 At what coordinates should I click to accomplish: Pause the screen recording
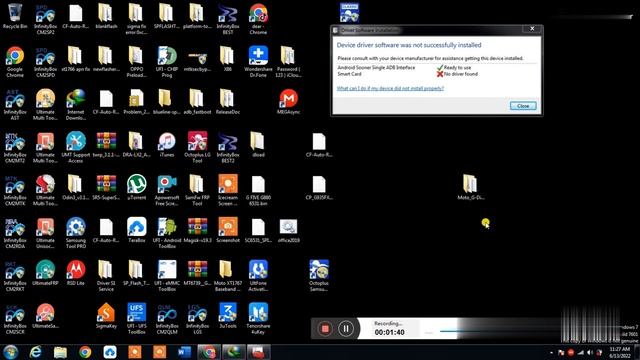(346, 329)
